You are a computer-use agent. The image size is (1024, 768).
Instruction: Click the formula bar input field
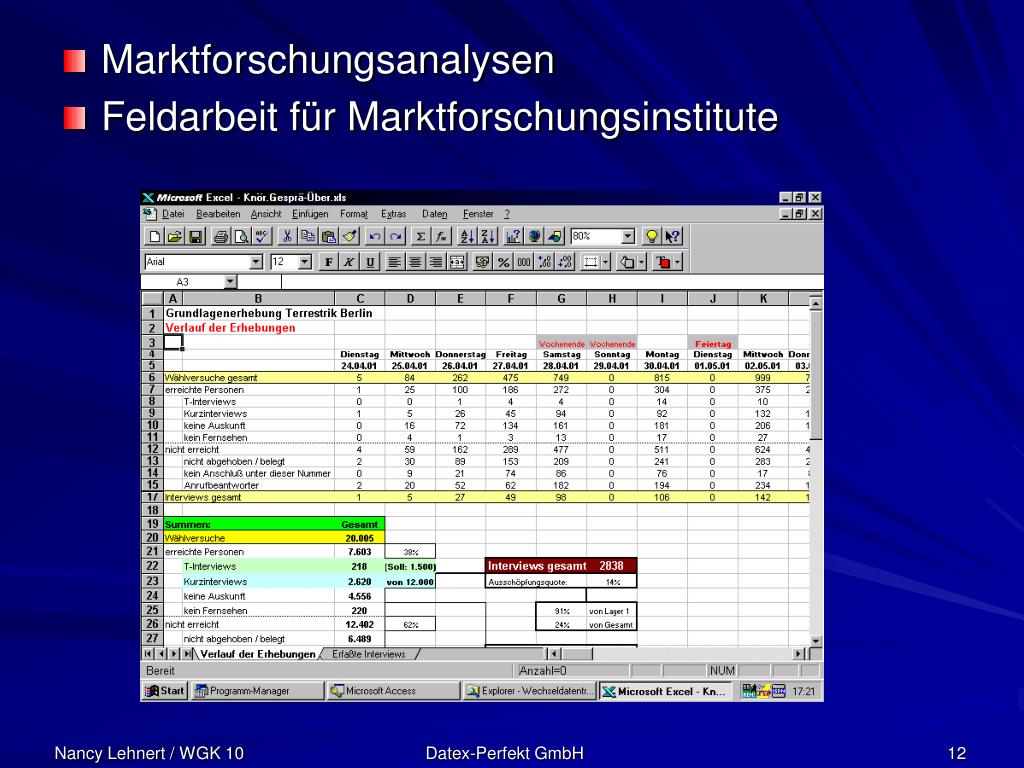[x=552, y=281]
